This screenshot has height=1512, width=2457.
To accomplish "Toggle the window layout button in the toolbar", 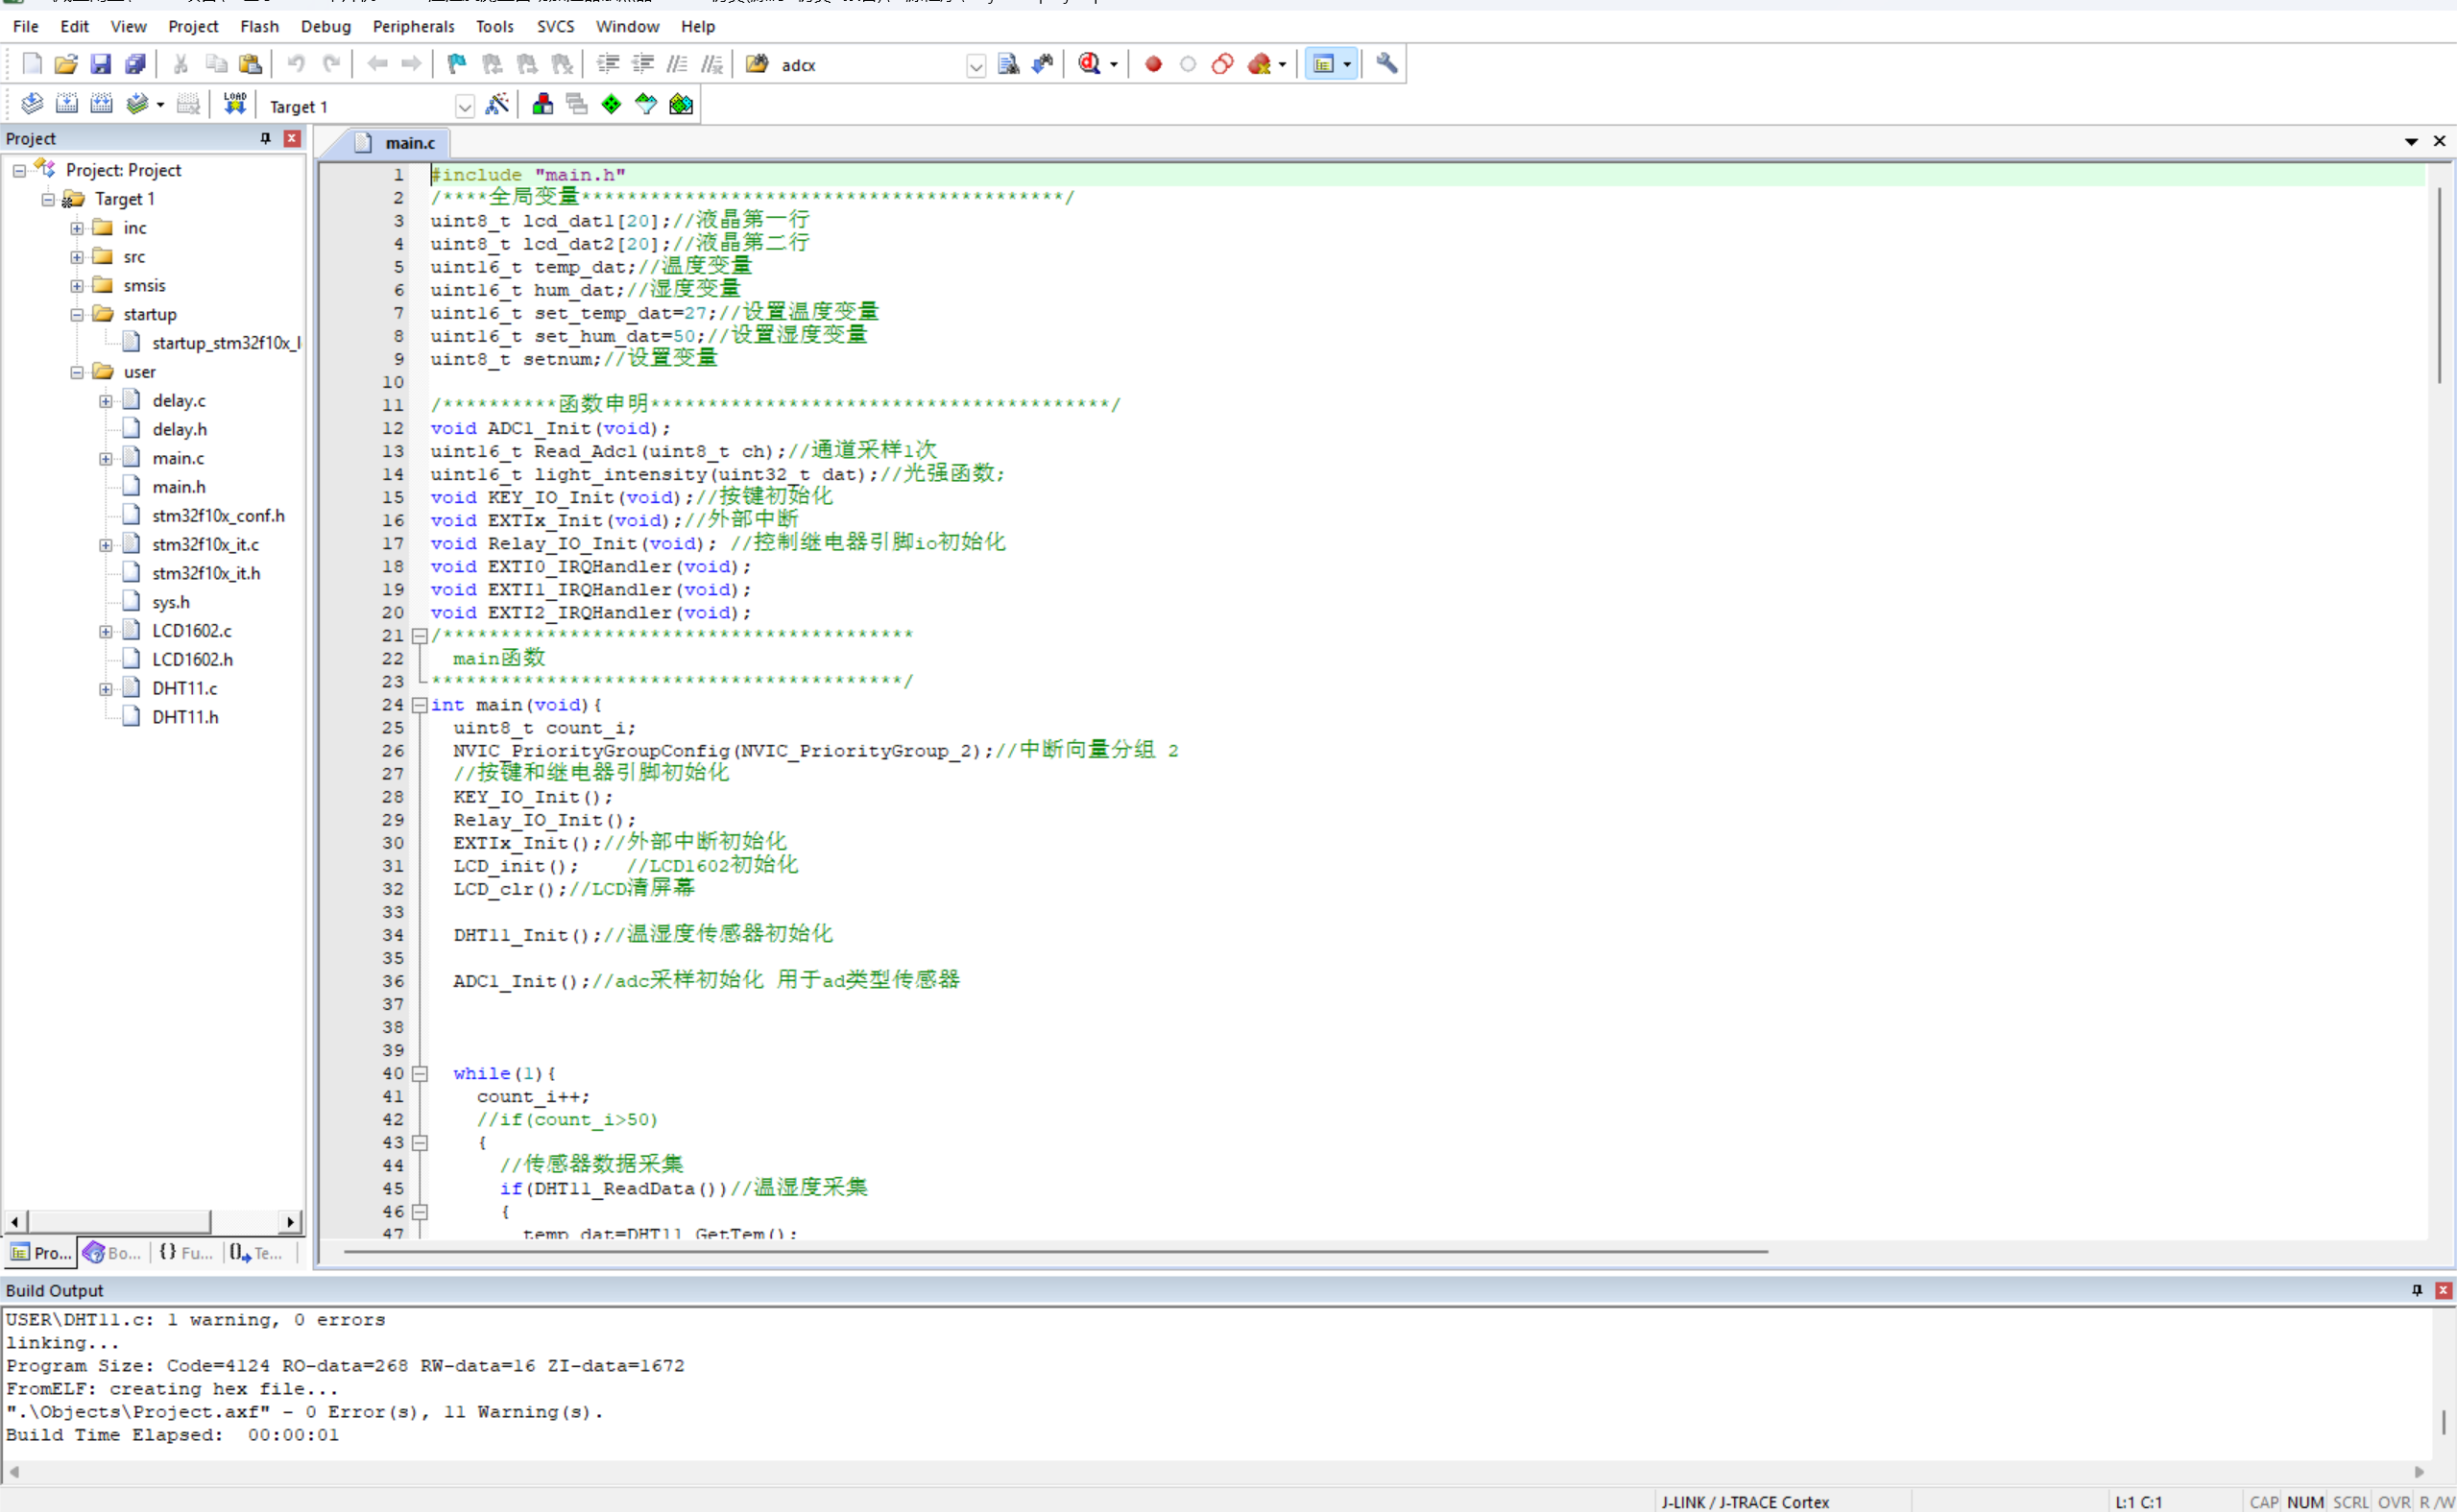I will 1323,64.
